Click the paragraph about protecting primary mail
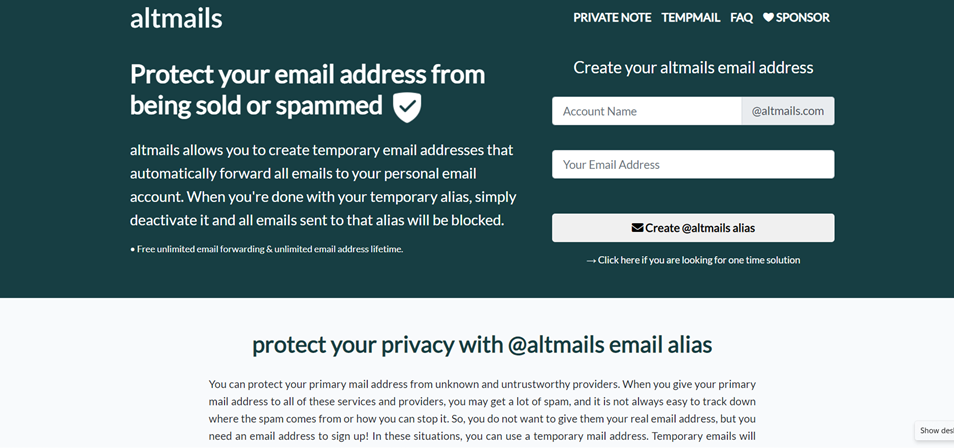 coord(482,410)
